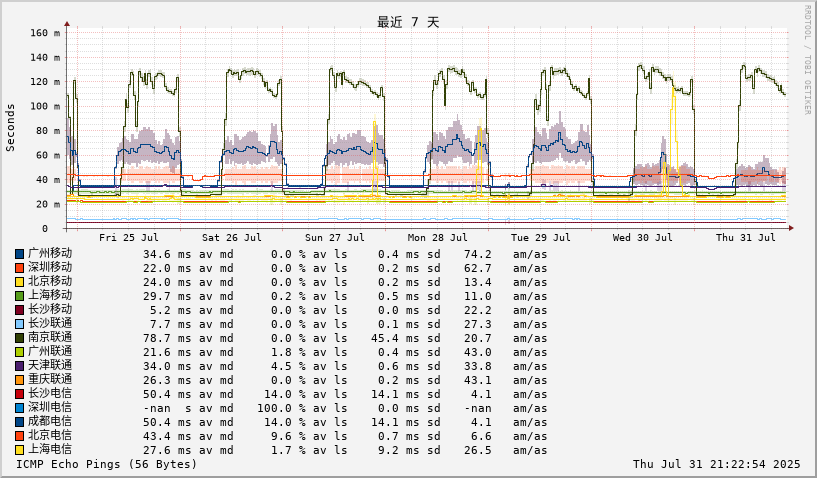
Task: Select the Sun 27 Jul date label
Action: [335, 238]
